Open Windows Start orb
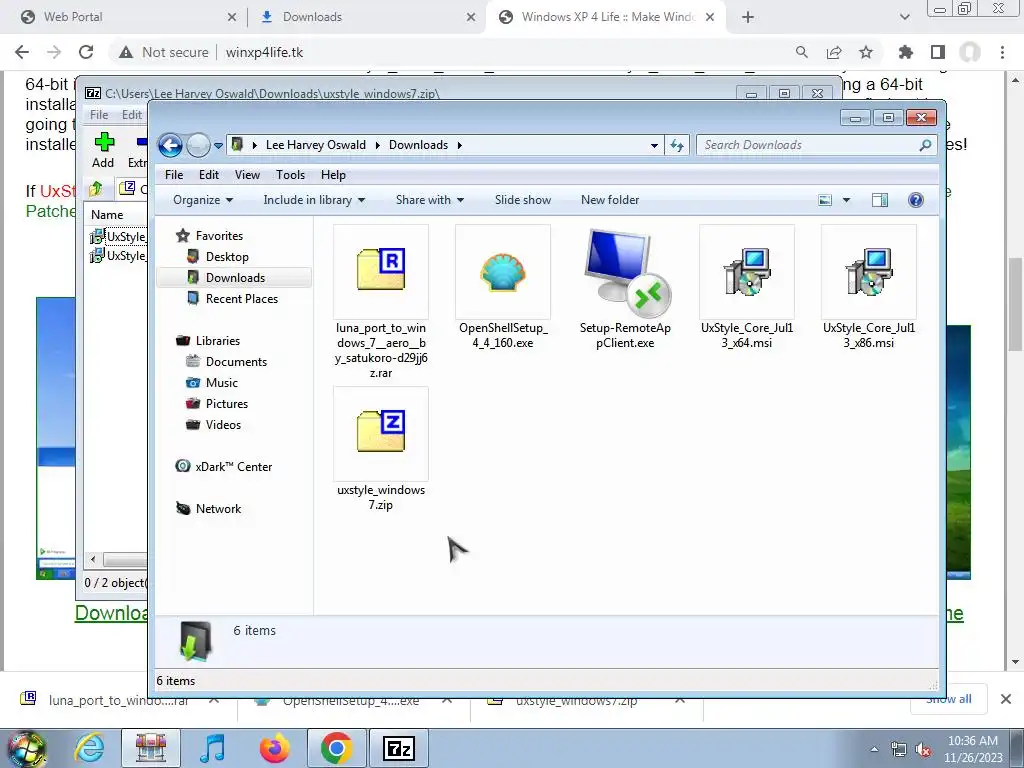 [27, 748]
